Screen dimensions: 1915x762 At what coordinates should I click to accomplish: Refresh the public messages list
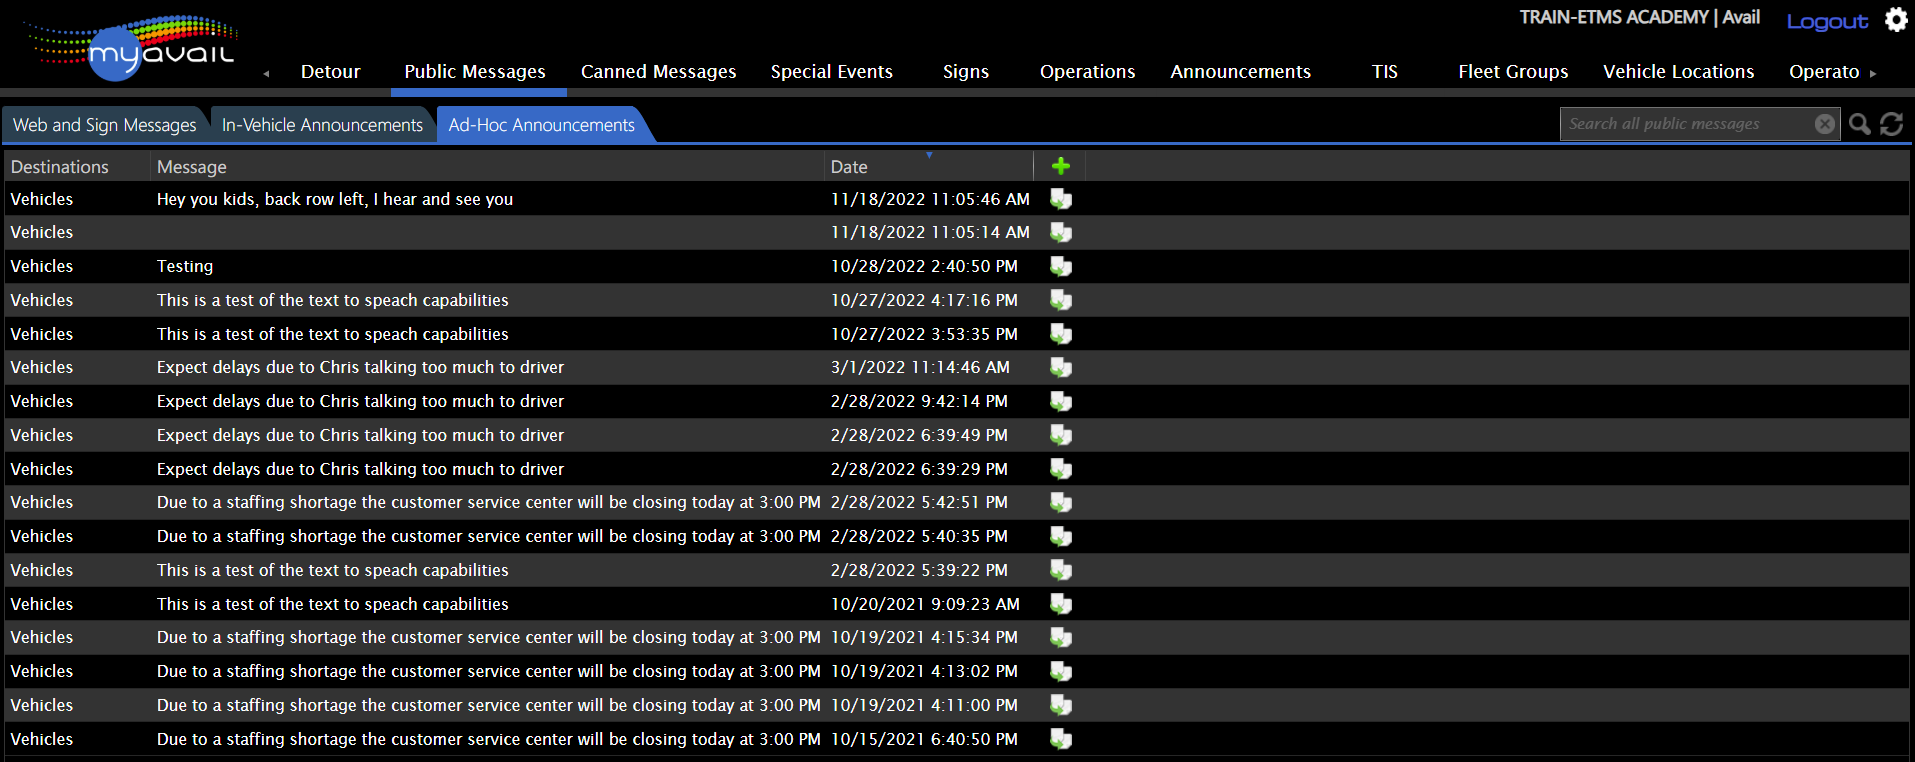tap(1891, 124)
